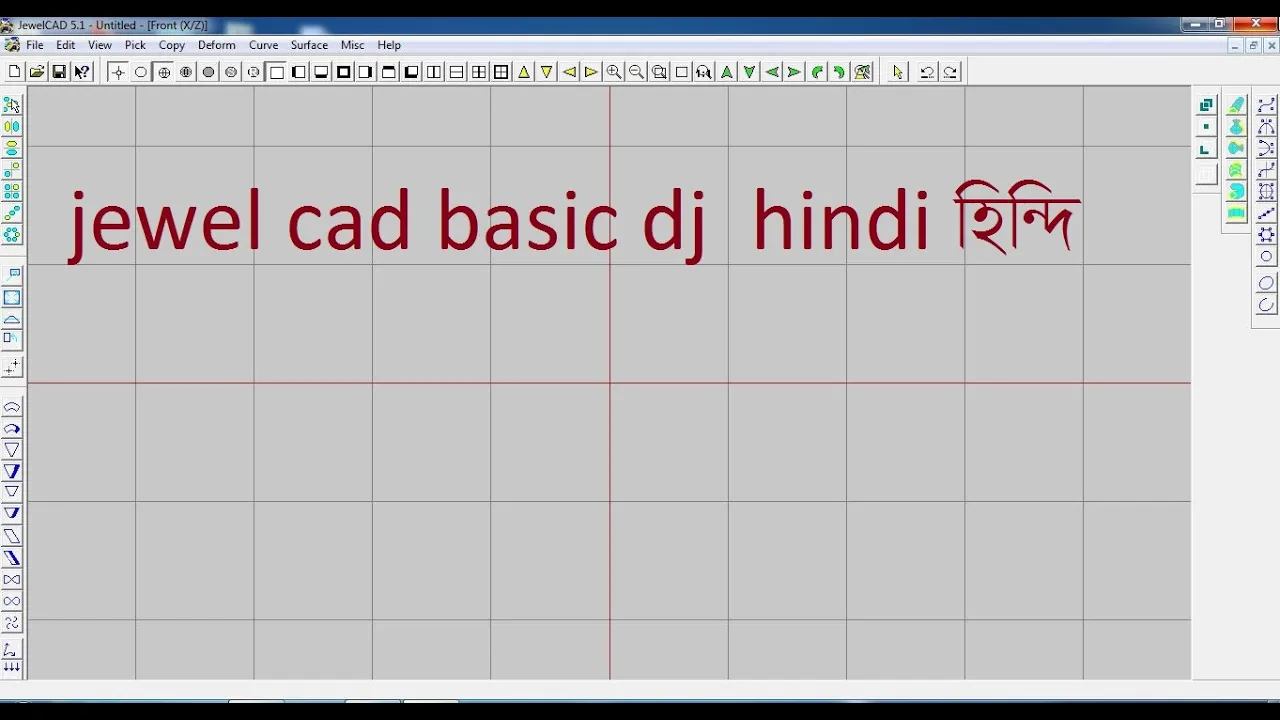
Task: Click the Zoom Out magnifier icon
Action: tap(636, 72)
